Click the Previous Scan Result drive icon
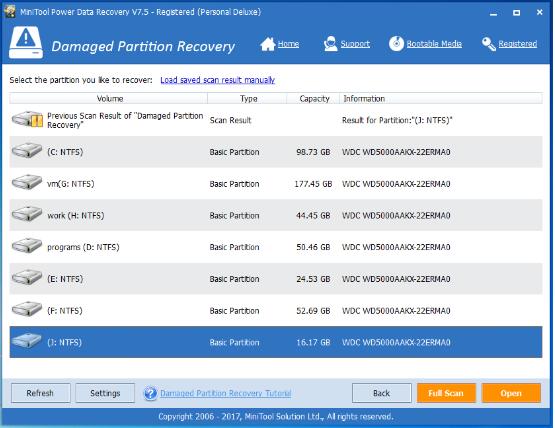 [x=28, y=119]
